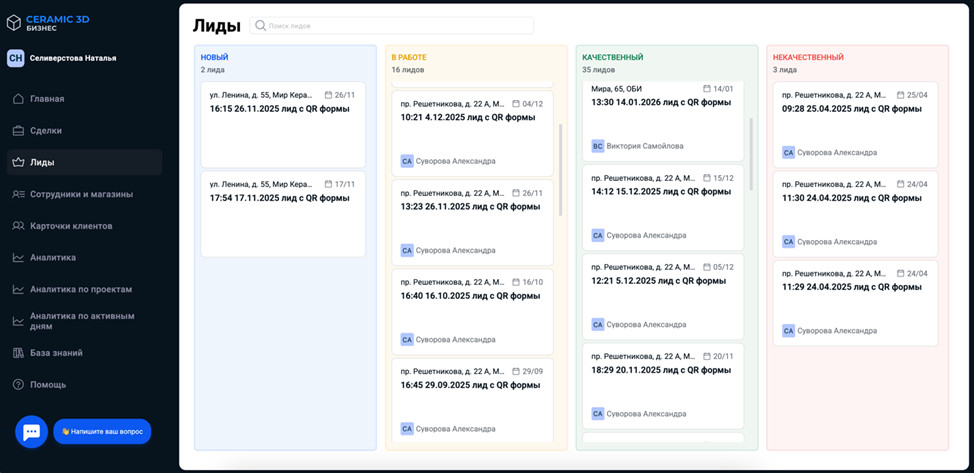Click СА avatar on the 10:21 4.12.2025 card

[x=407, y=161]
